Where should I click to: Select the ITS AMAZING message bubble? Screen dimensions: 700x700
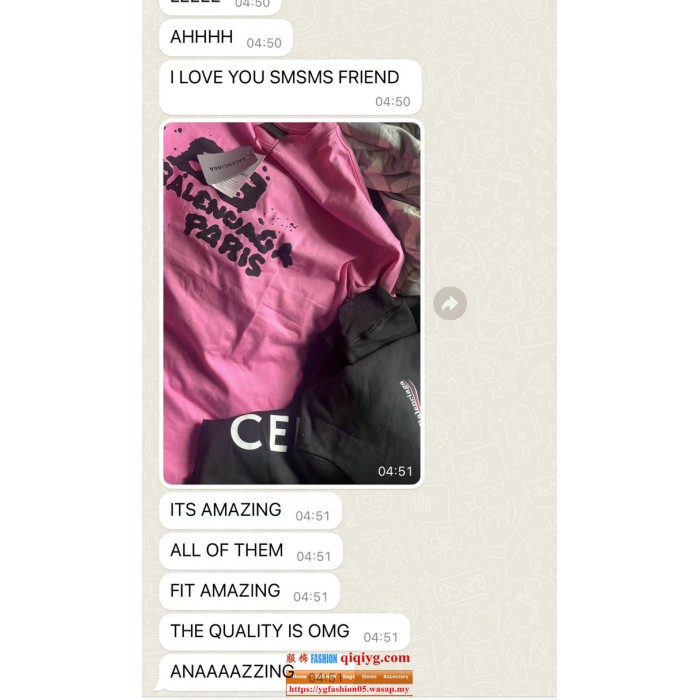click(250, 511)
